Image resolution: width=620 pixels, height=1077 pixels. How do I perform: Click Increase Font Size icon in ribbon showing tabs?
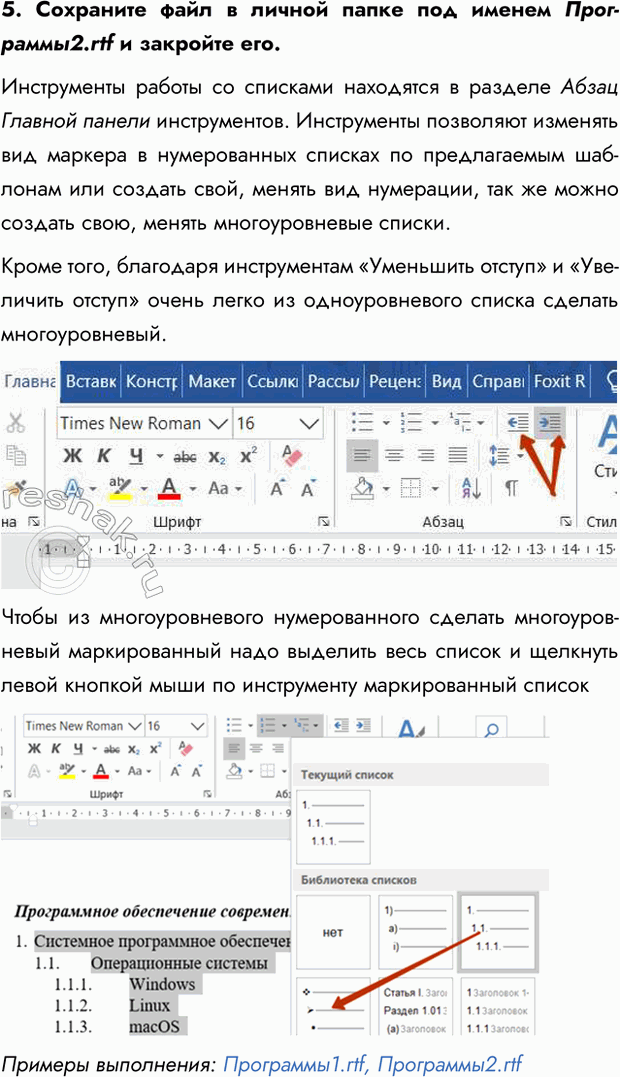277,489
